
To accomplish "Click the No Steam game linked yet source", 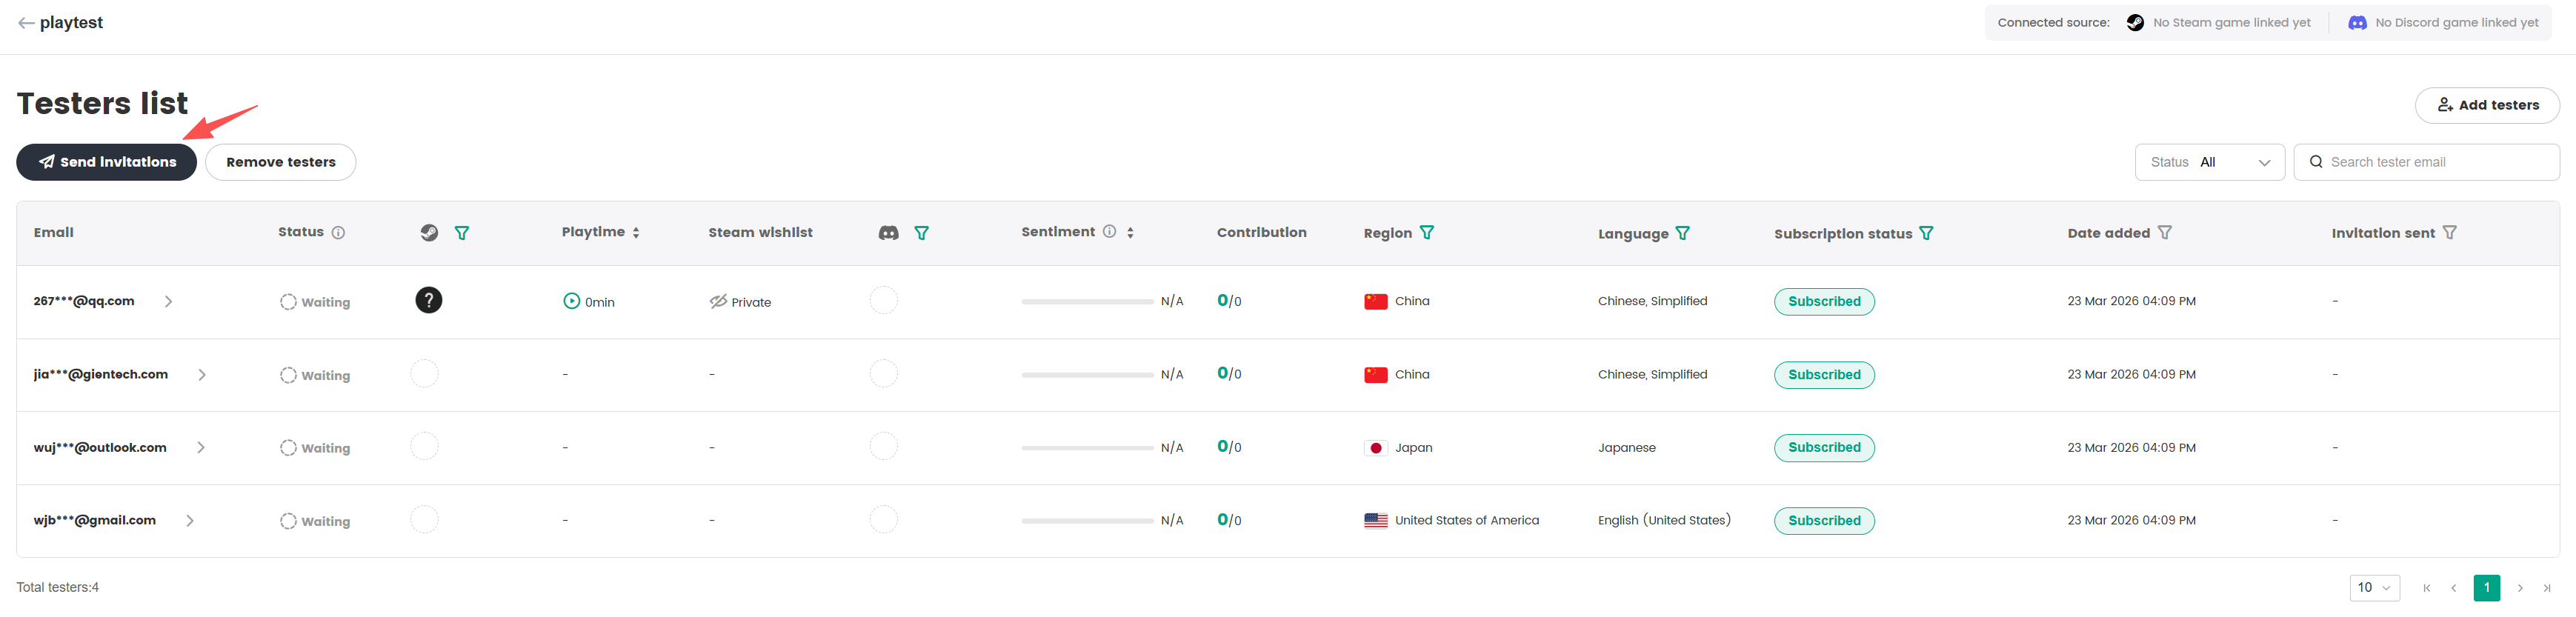I will pos(2218,23).
